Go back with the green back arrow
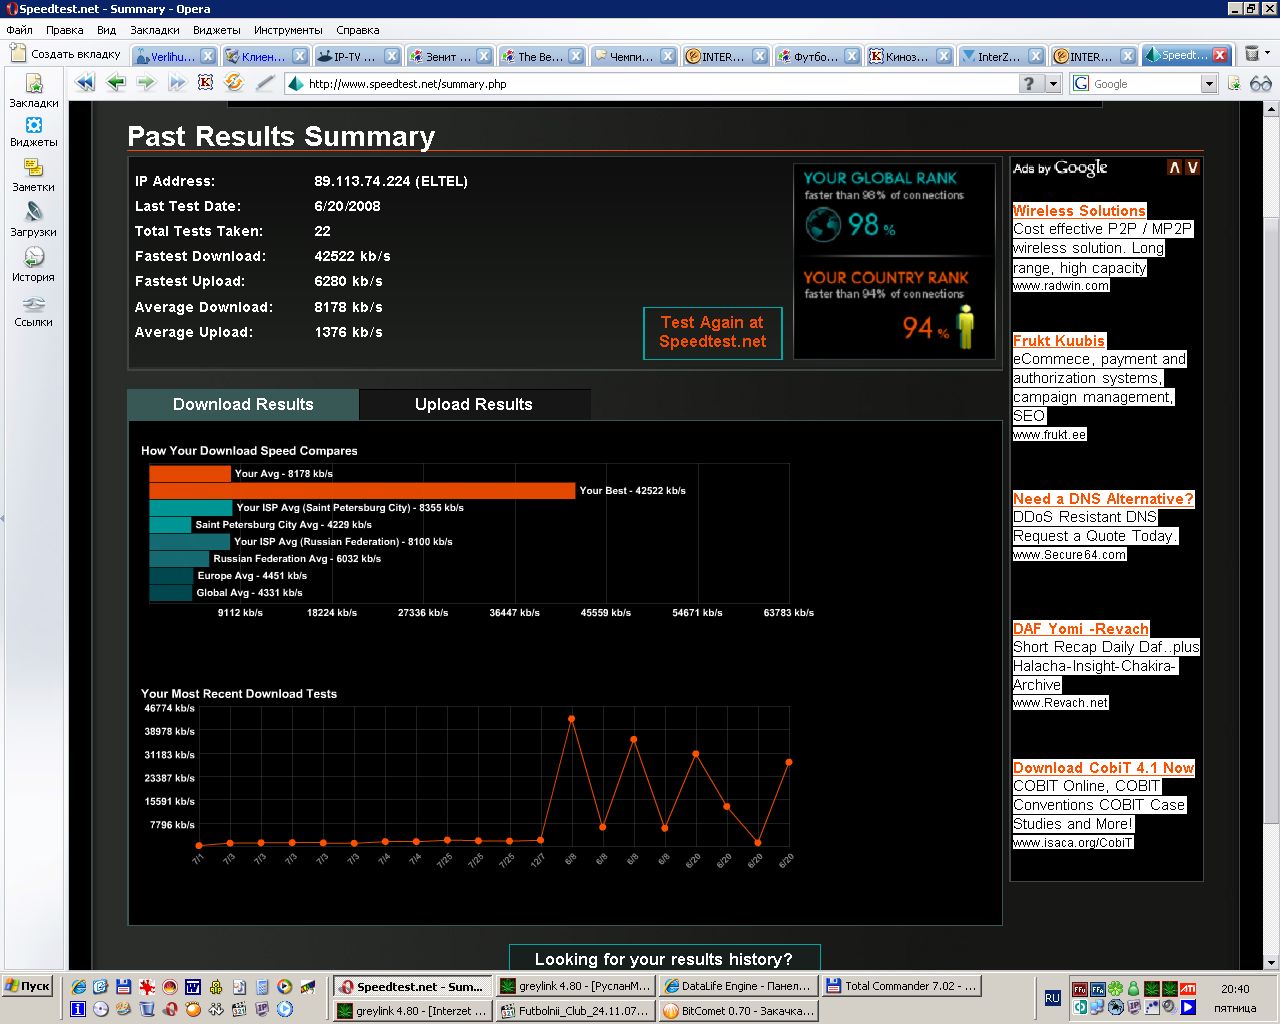Screen dimensions: 1280x1024 [116, 83]
